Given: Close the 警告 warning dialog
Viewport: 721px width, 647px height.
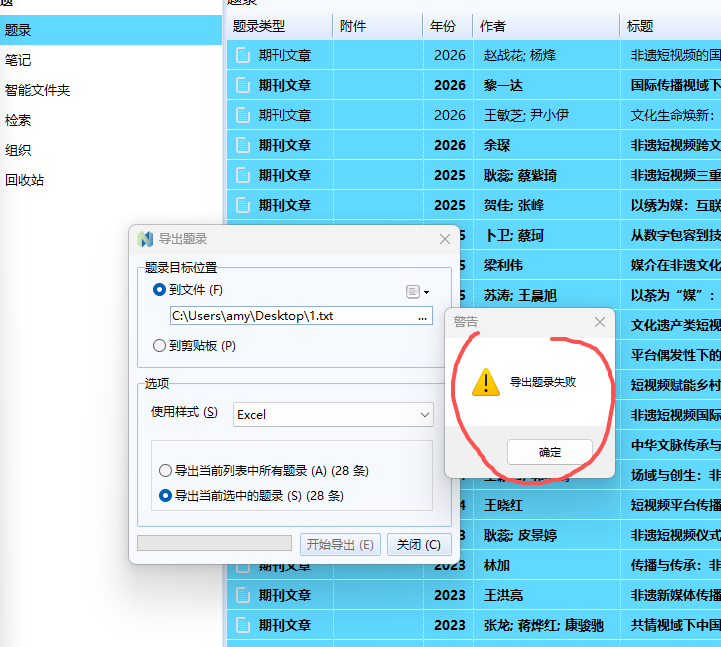Looking at the screenshot, I should 600,322.
